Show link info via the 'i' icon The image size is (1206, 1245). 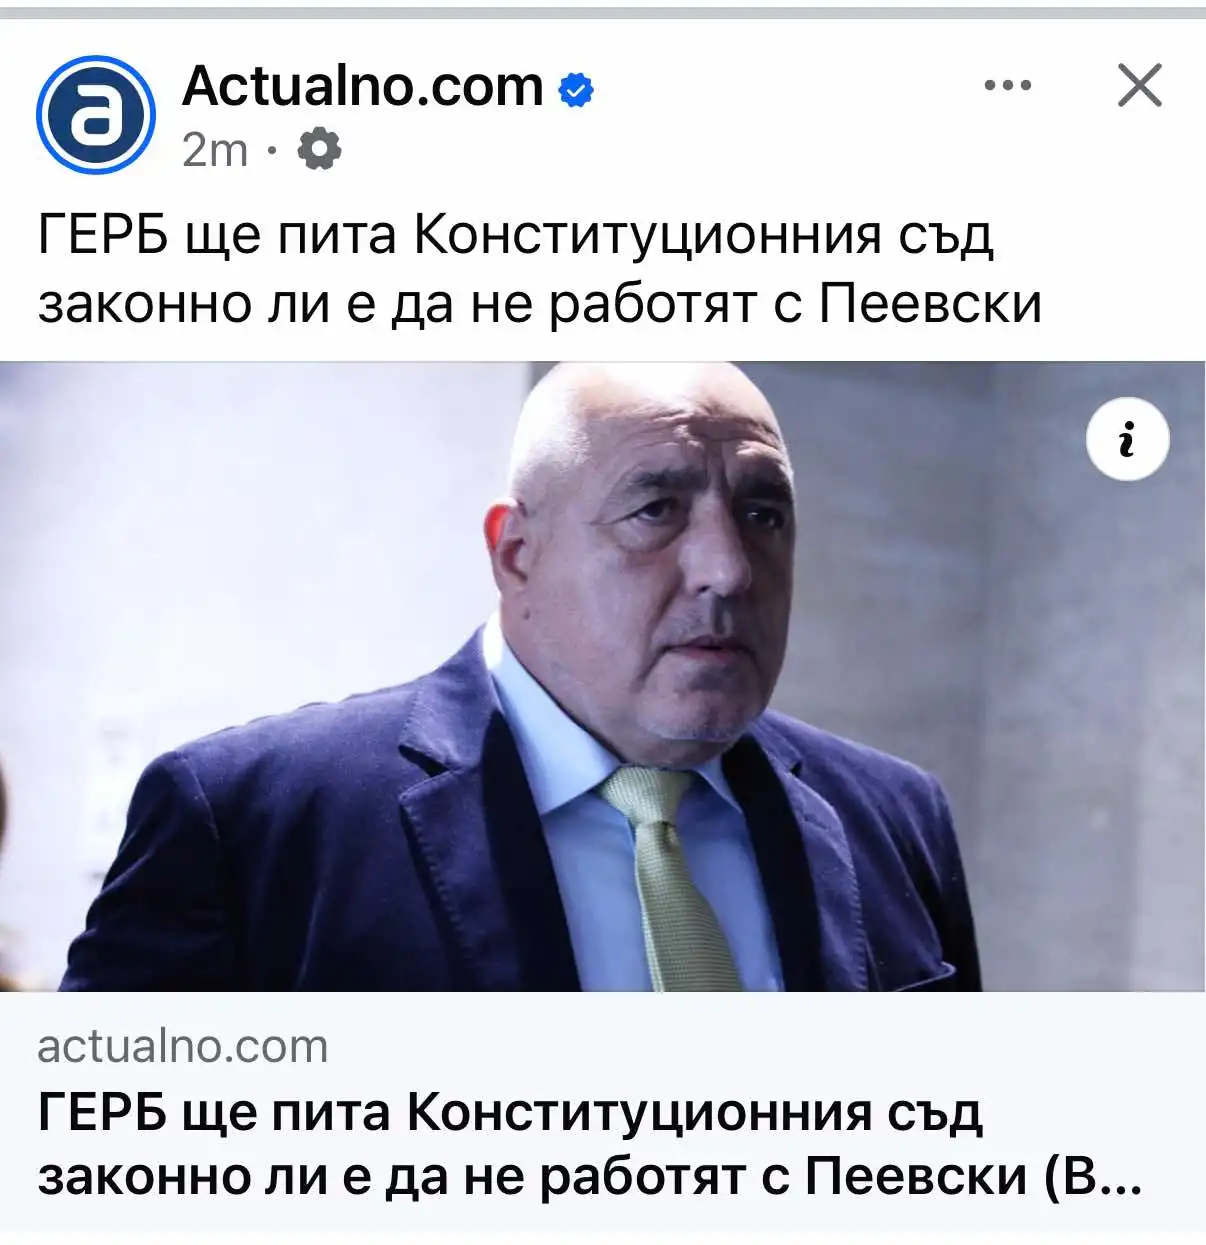[x=1127, y=439]
